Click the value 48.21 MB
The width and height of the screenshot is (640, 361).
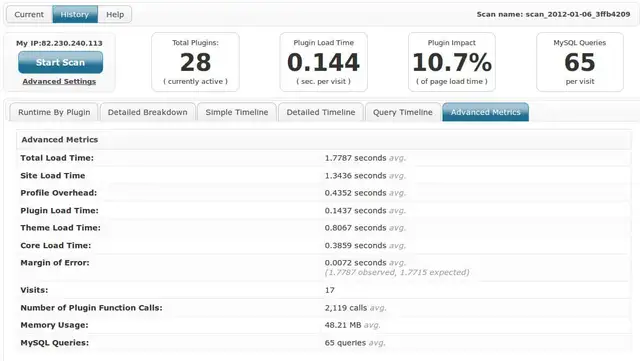[343, 325]
